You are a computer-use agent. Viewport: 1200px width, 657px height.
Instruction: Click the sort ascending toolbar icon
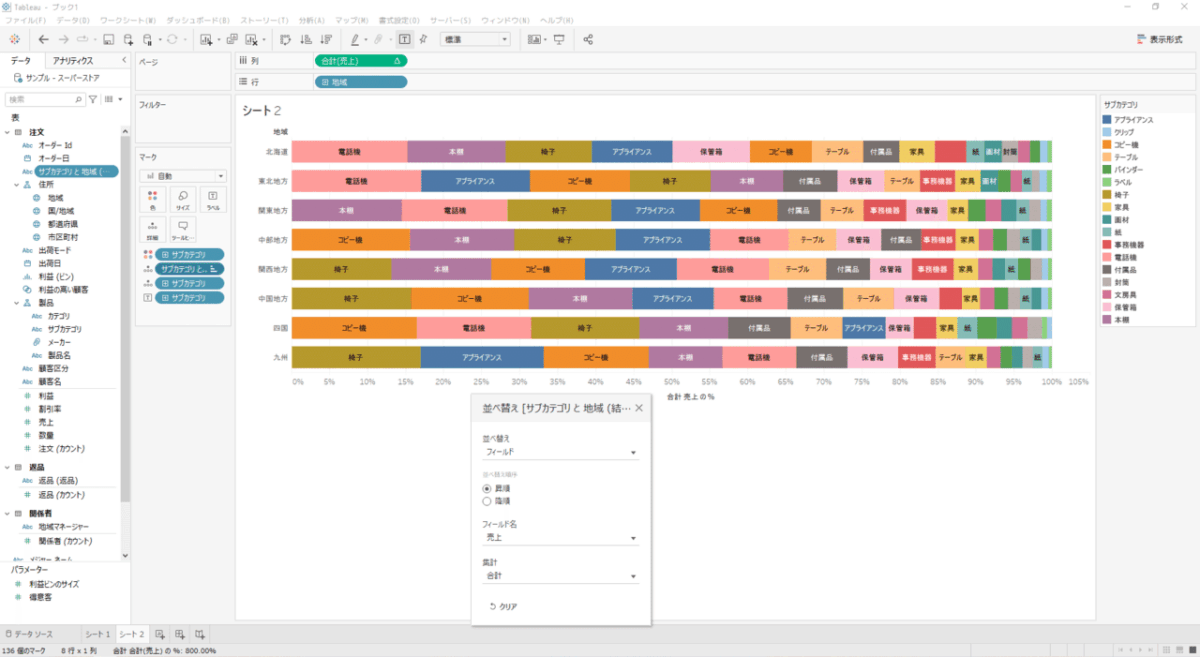(x=305, y=39)
